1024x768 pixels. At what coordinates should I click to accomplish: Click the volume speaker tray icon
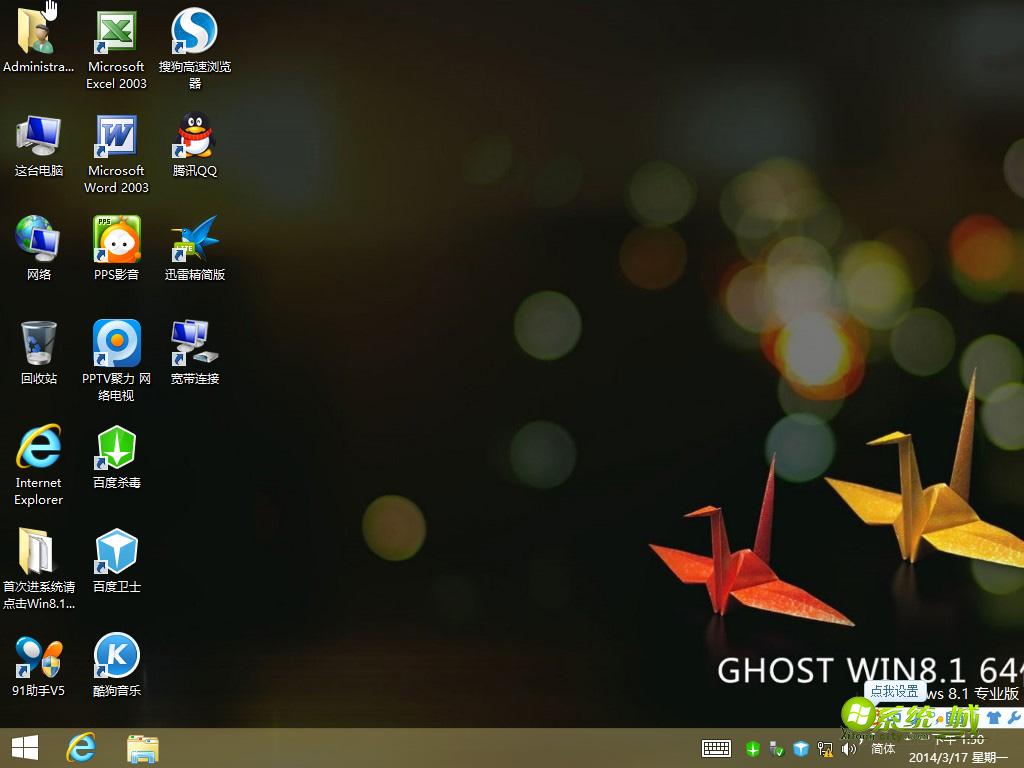(x=849, y=748)
